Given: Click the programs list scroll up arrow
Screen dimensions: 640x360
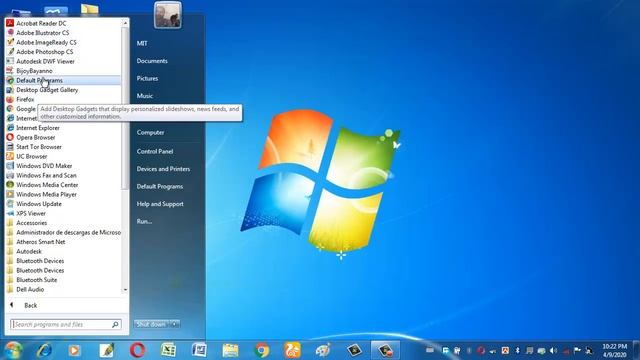Looking at the screenshot, I should [125, 23].
